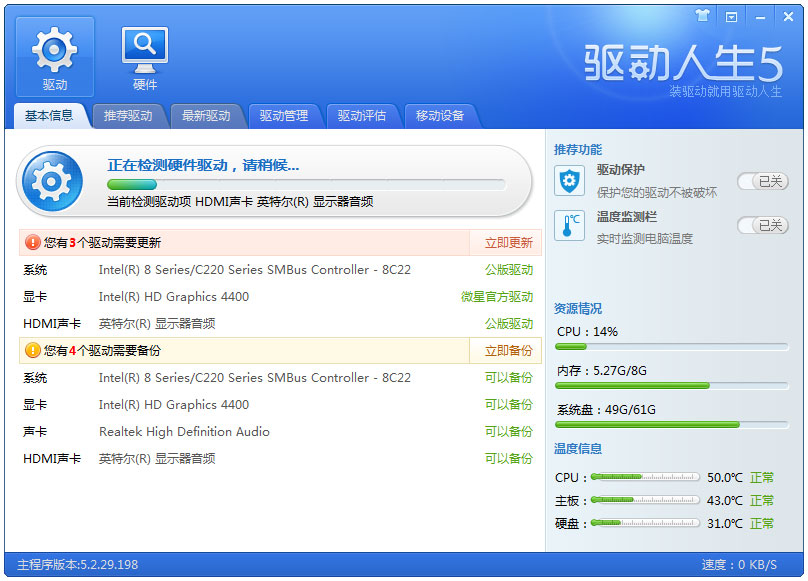Click the 温度监测栏 thermometer icon
The height and width of the screenshot is (581, 808).
click(569, 225)
